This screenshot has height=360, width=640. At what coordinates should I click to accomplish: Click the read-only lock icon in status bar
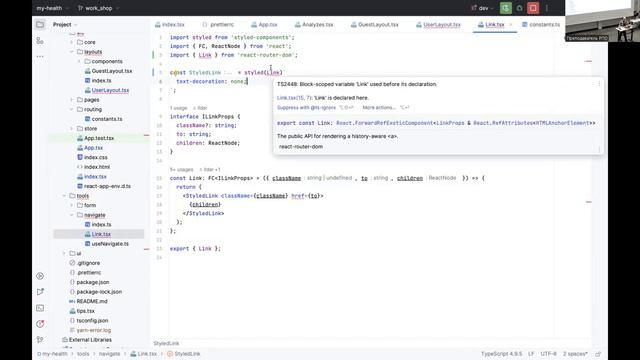[598, 354]
